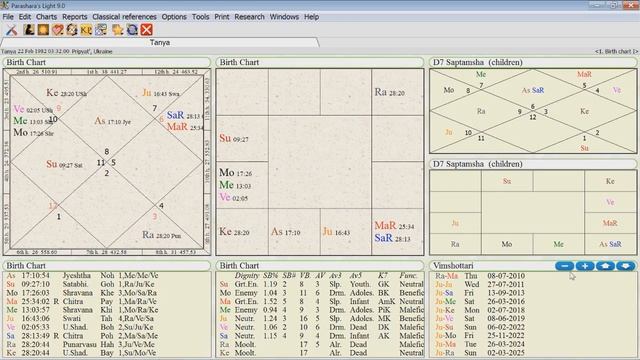
Task: Click 'Ra 28:20 Pun' in the diamond chart
Action: [162, 235]
